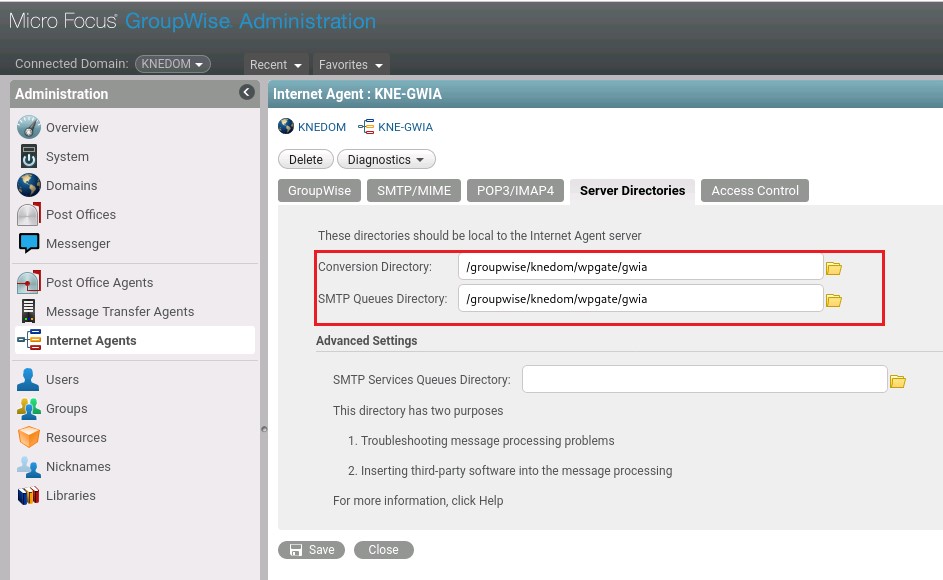Click the Groups people icon
Screen dimensions: 943x580
28,408
